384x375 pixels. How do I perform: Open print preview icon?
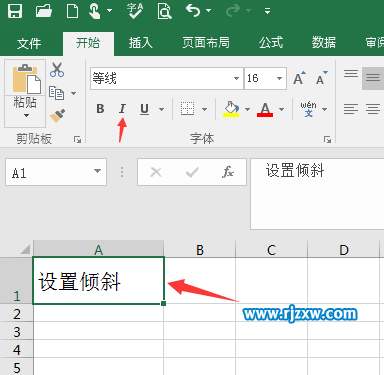(x=164, y=11)
